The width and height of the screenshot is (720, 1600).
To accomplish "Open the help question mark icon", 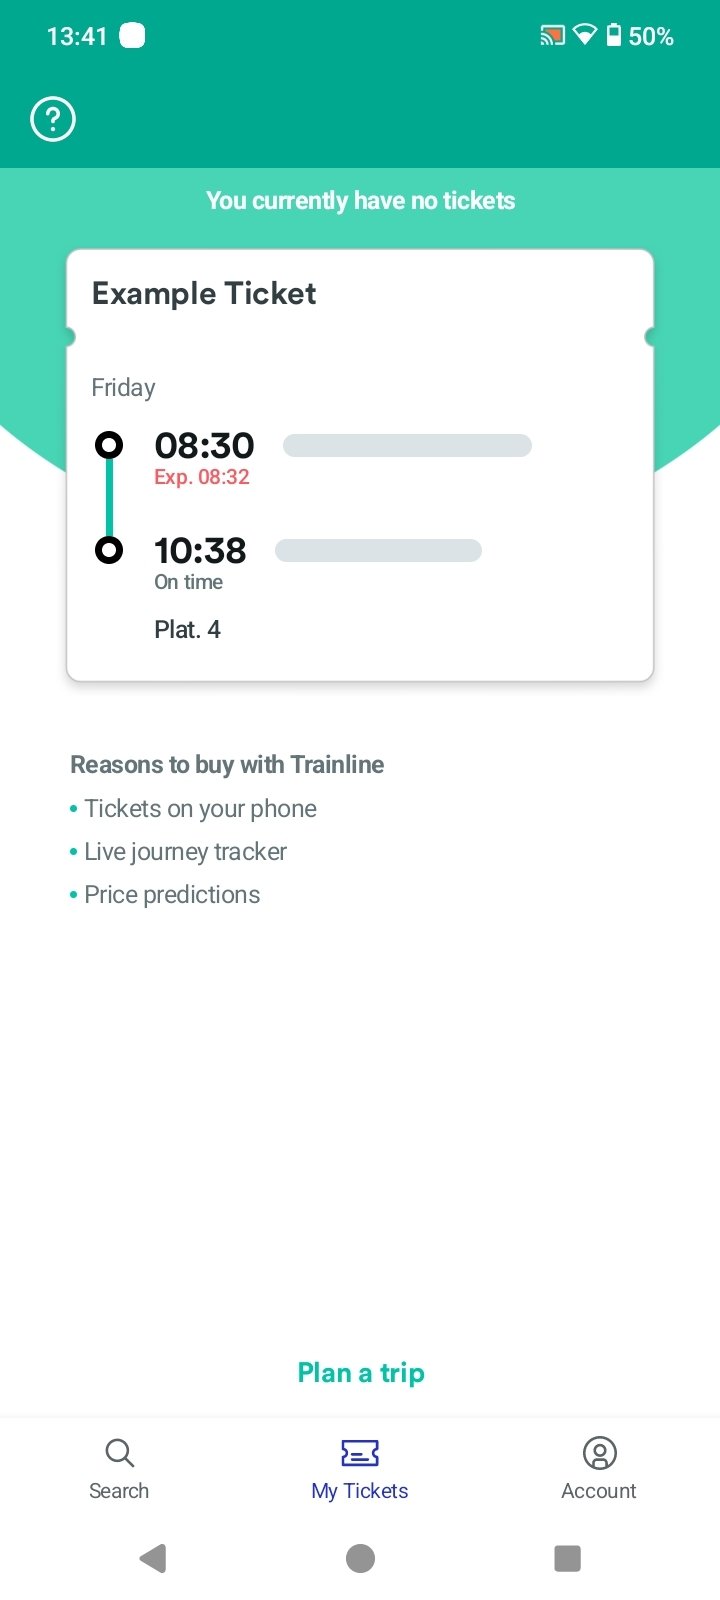I will point(53,120).
